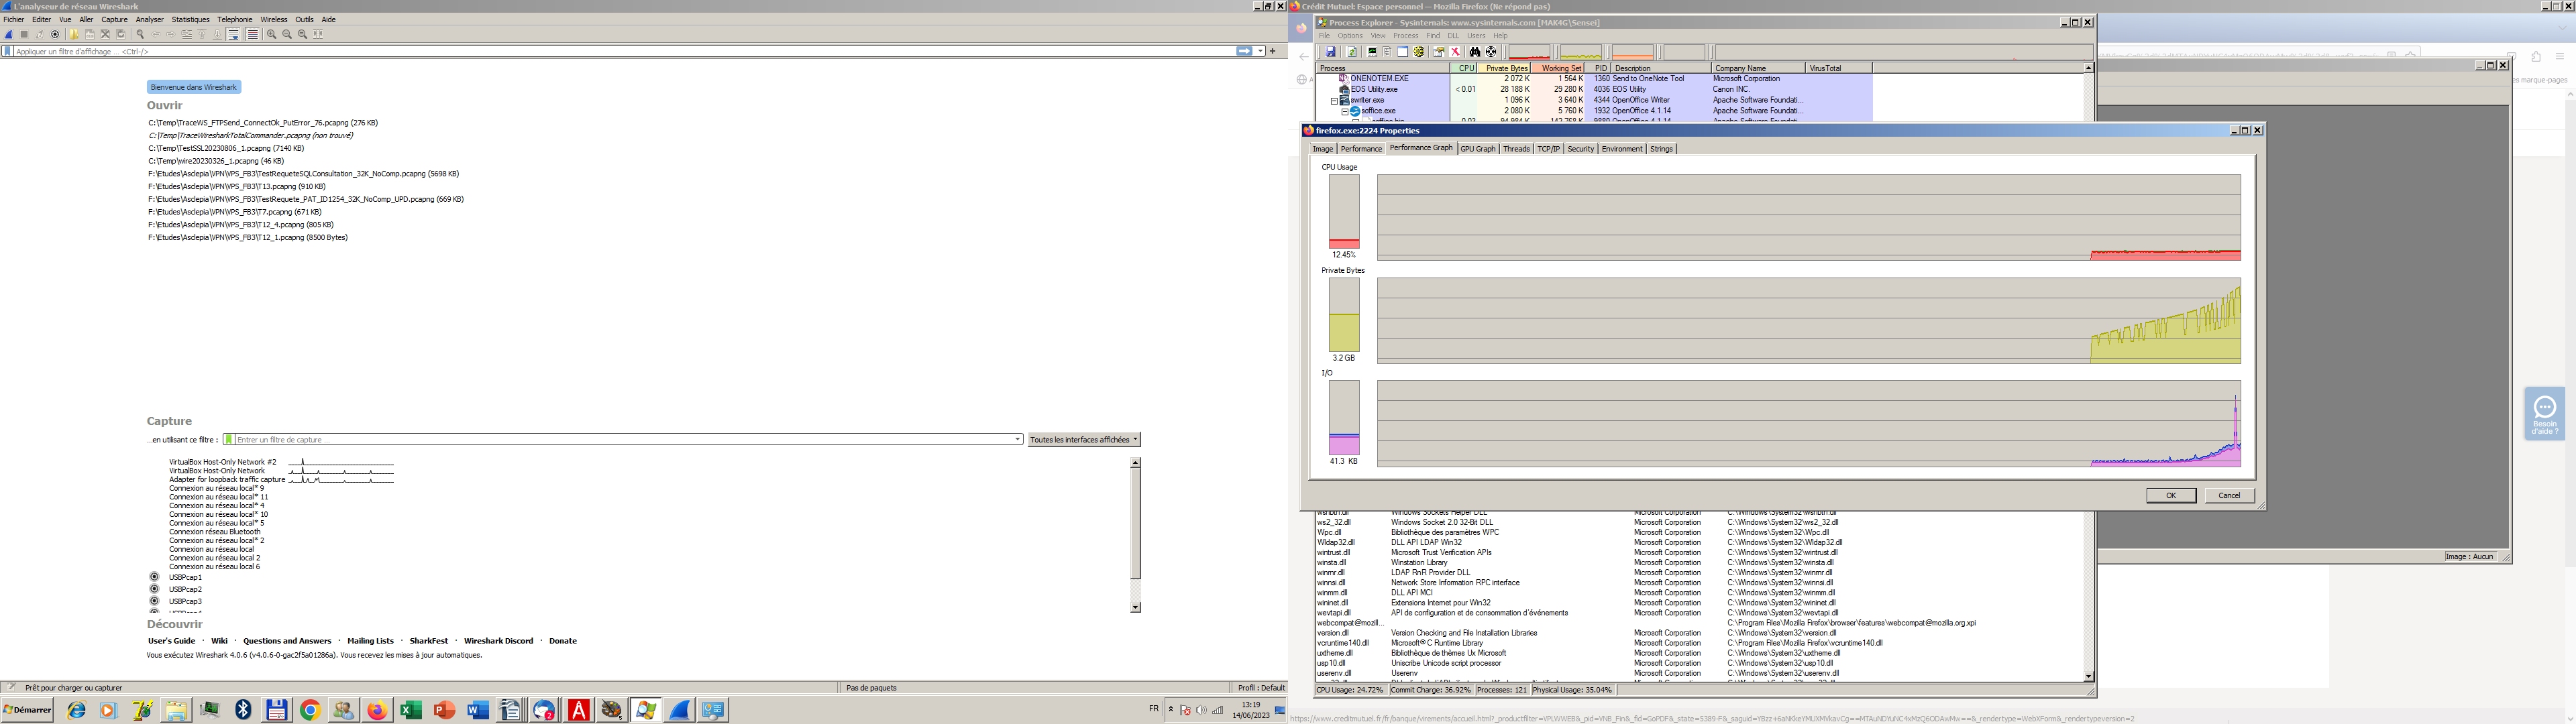Open recent file TraceWS_FTPSend_ConnectOk_PutError_76.pcapng
2576x724 pixels.
[x=263, y=123]
